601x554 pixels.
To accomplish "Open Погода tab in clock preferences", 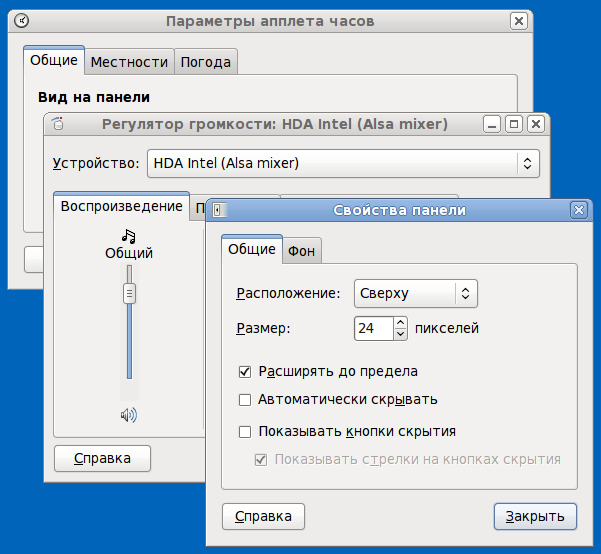I will [x=206, y=62].
